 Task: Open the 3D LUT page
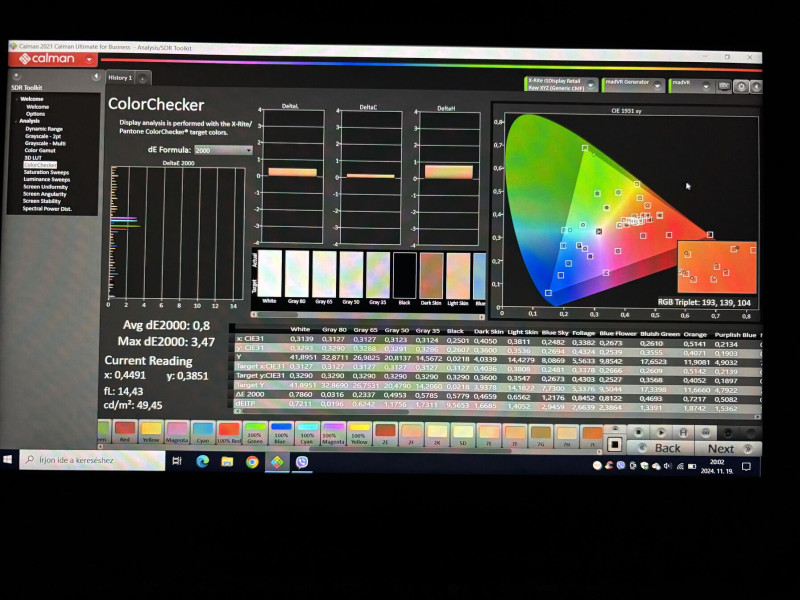click(33, 158)
